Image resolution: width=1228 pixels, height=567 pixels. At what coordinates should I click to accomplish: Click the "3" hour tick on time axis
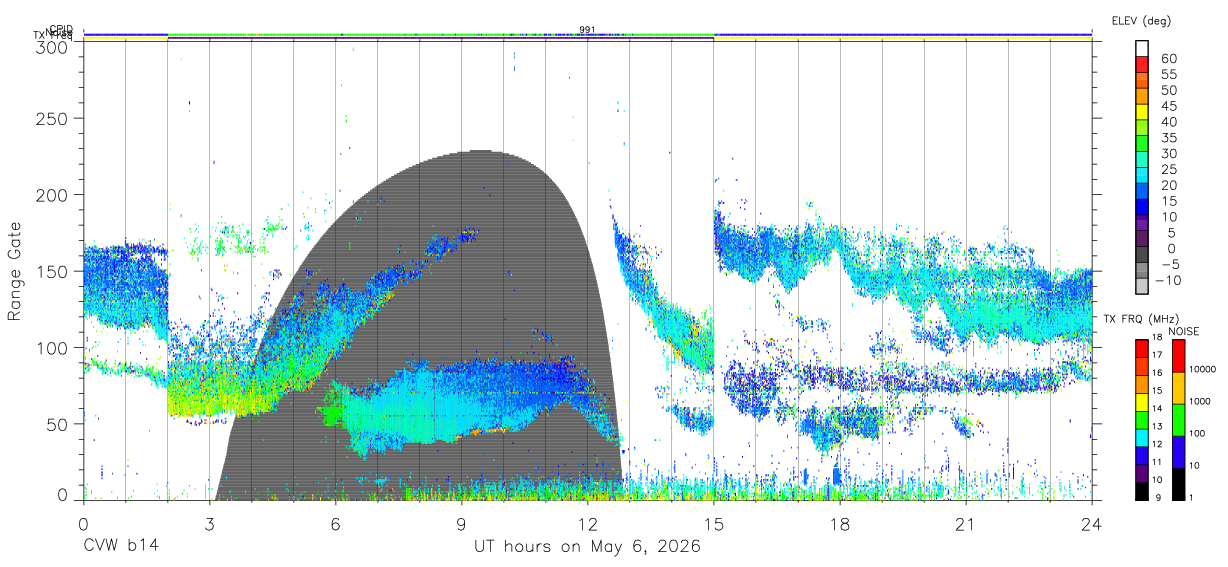click(210, 524)
